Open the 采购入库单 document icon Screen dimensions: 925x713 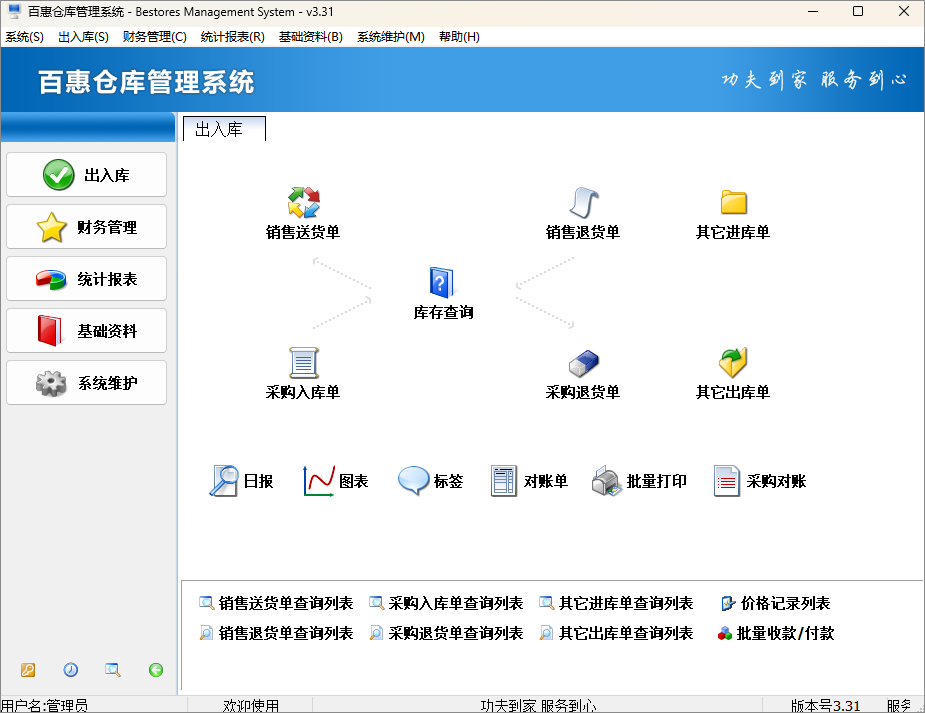coord(303,363)
